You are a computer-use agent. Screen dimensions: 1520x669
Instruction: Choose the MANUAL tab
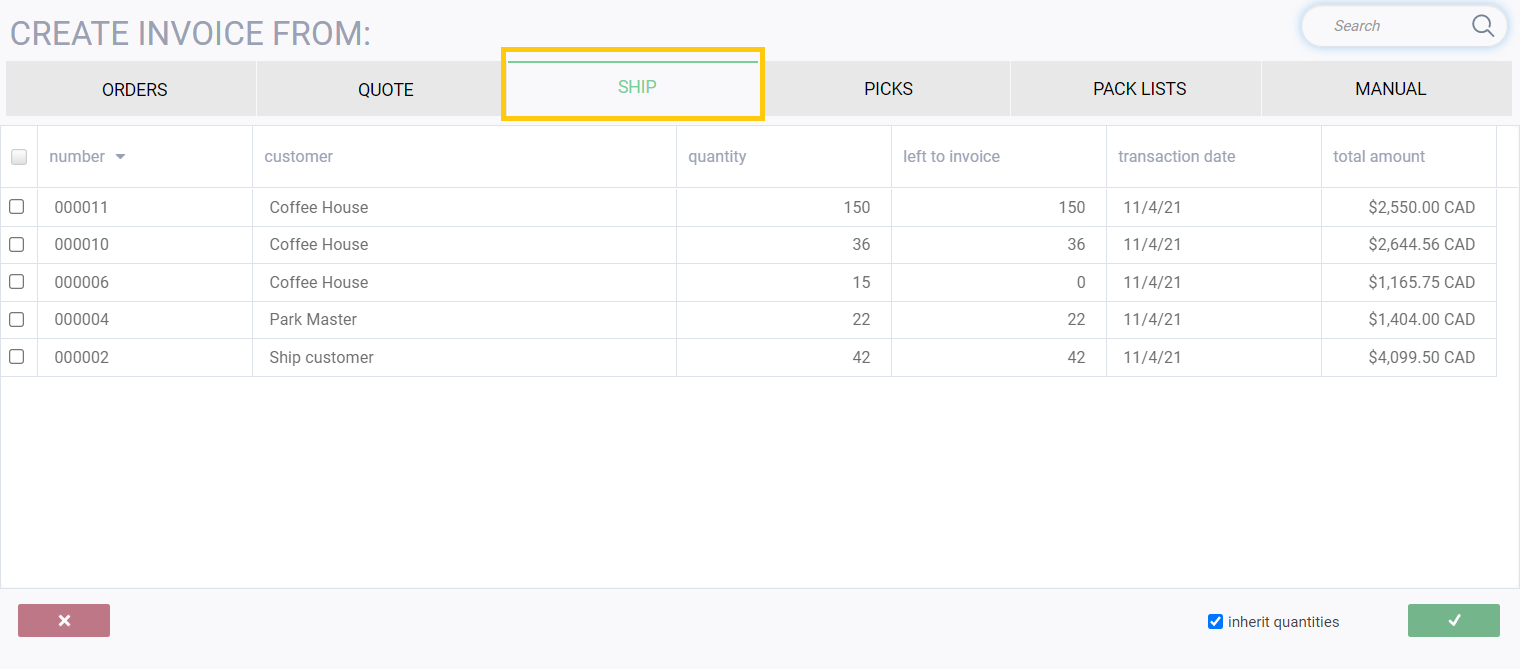coord(1390,89)
